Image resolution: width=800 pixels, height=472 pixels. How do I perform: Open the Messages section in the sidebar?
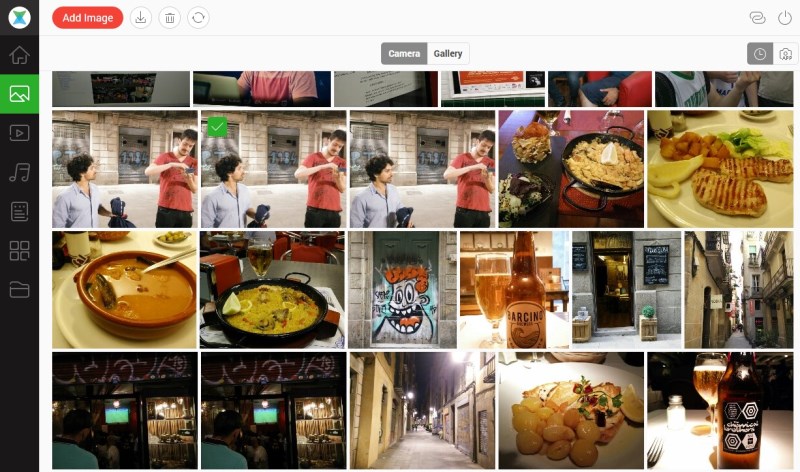click(19, 211)
